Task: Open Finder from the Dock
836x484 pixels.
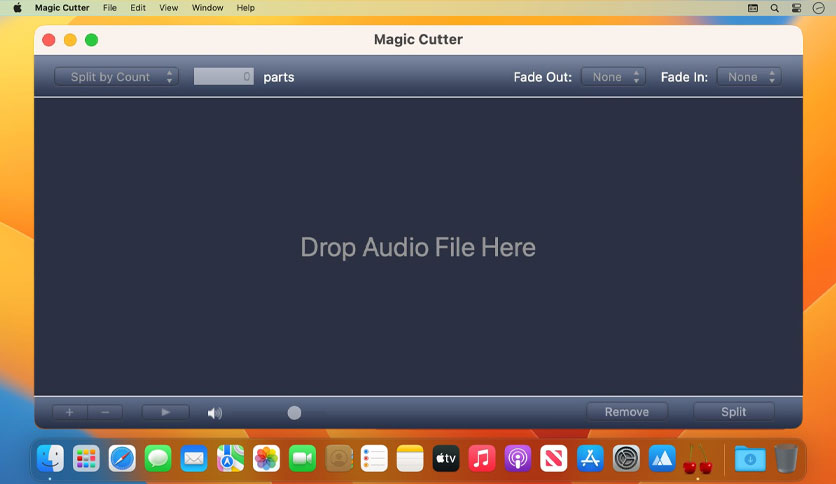Action: point(50,458)
